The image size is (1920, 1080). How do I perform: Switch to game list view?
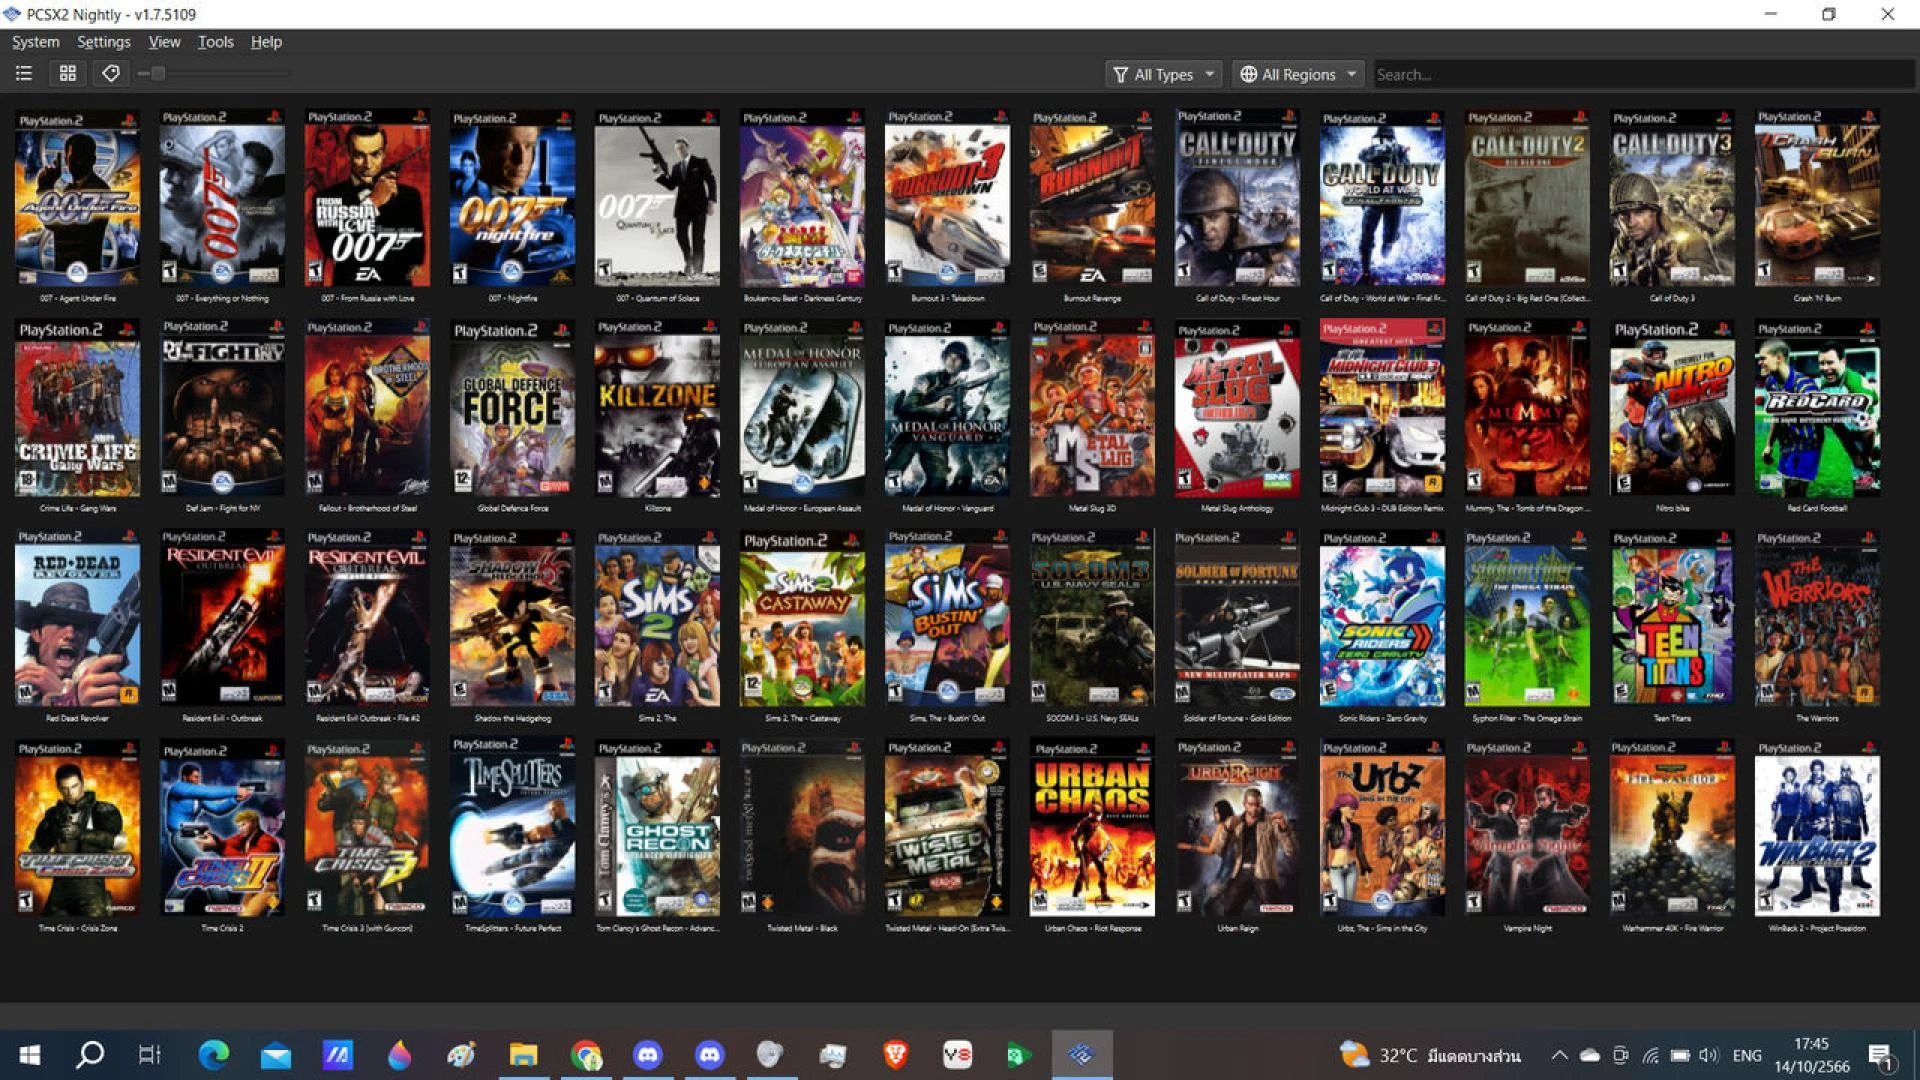pos(24,73)
